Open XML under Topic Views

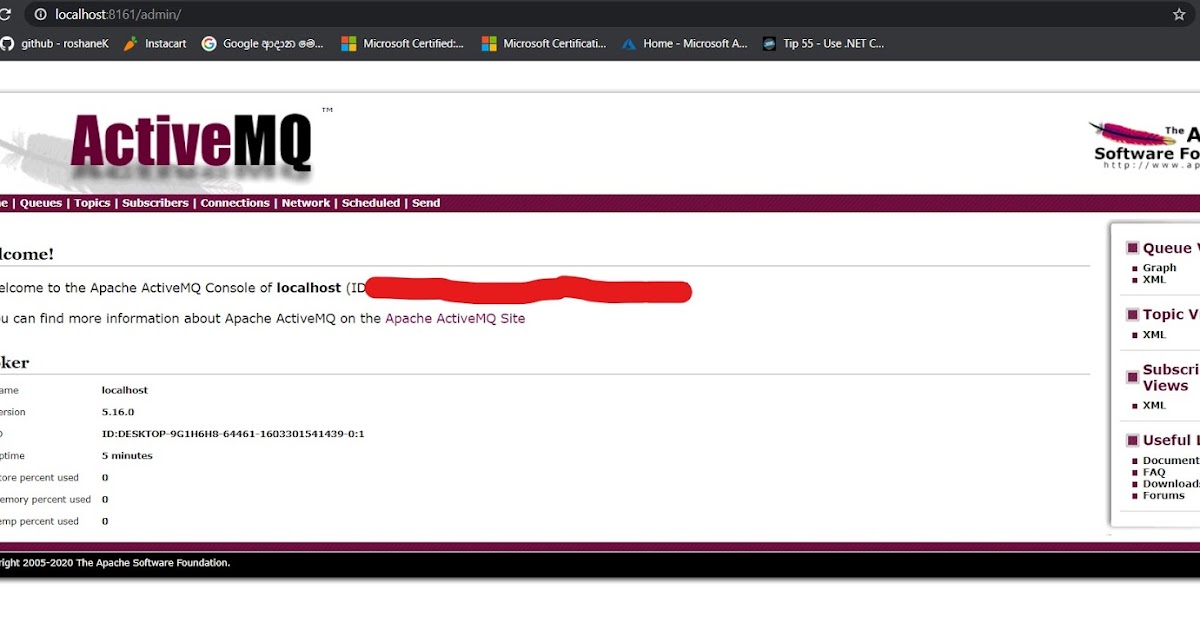1155,334
